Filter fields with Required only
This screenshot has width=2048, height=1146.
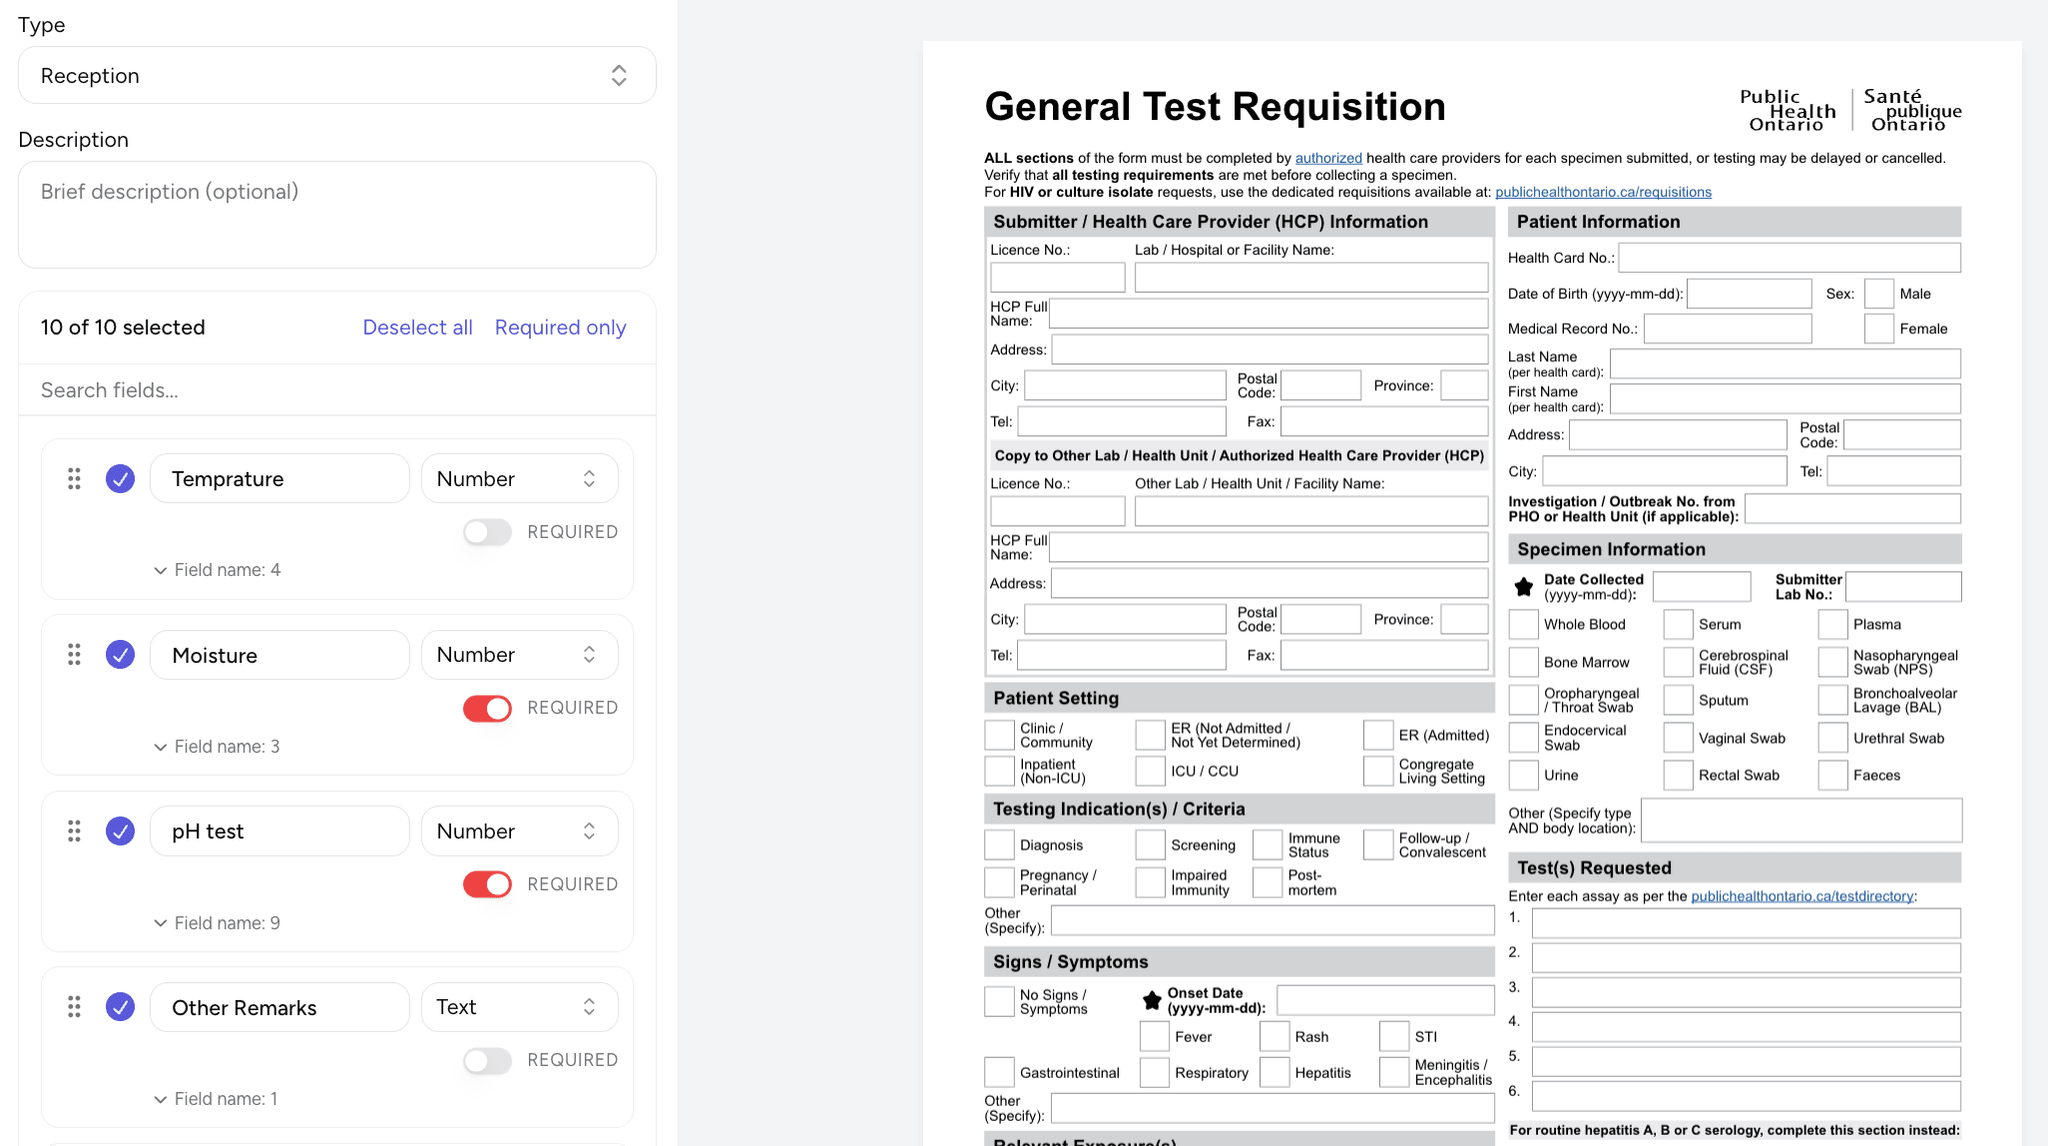pos(560,327)
